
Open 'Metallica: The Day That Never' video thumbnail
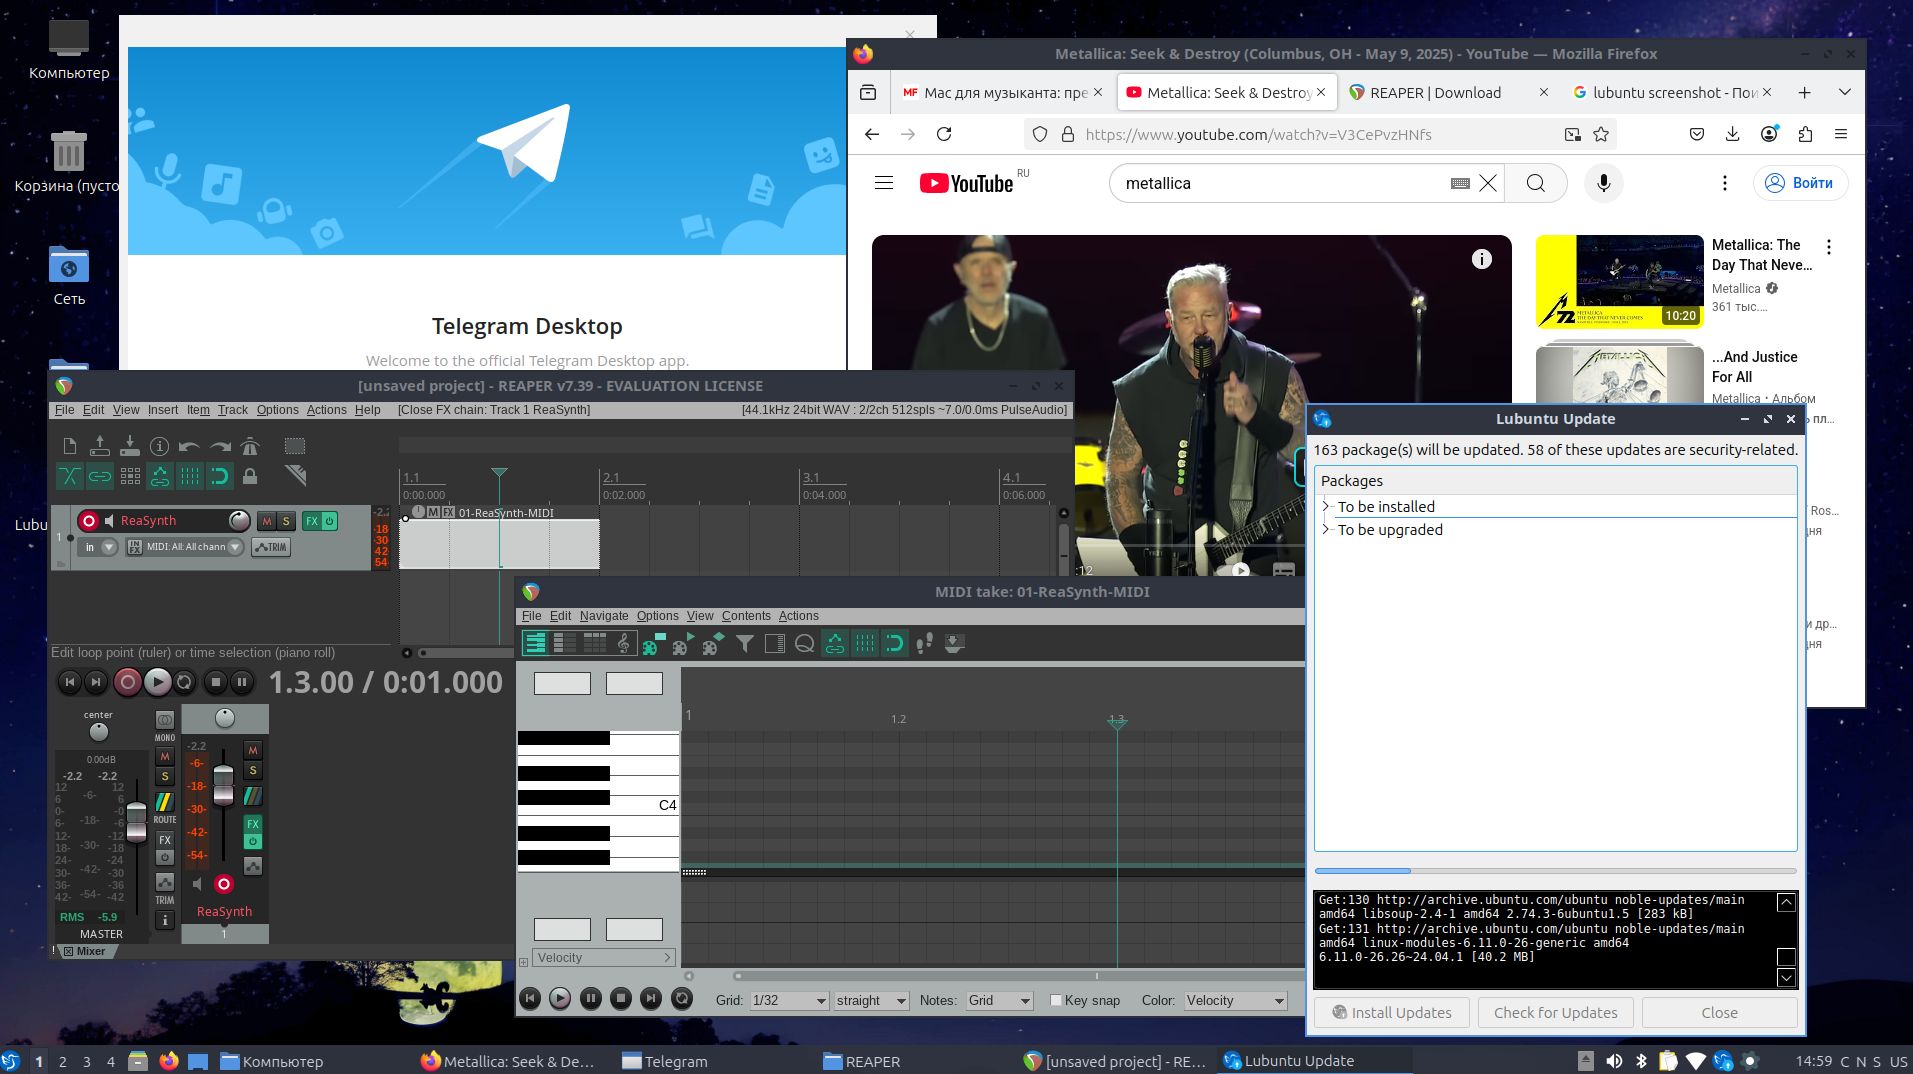(1620, 282)
